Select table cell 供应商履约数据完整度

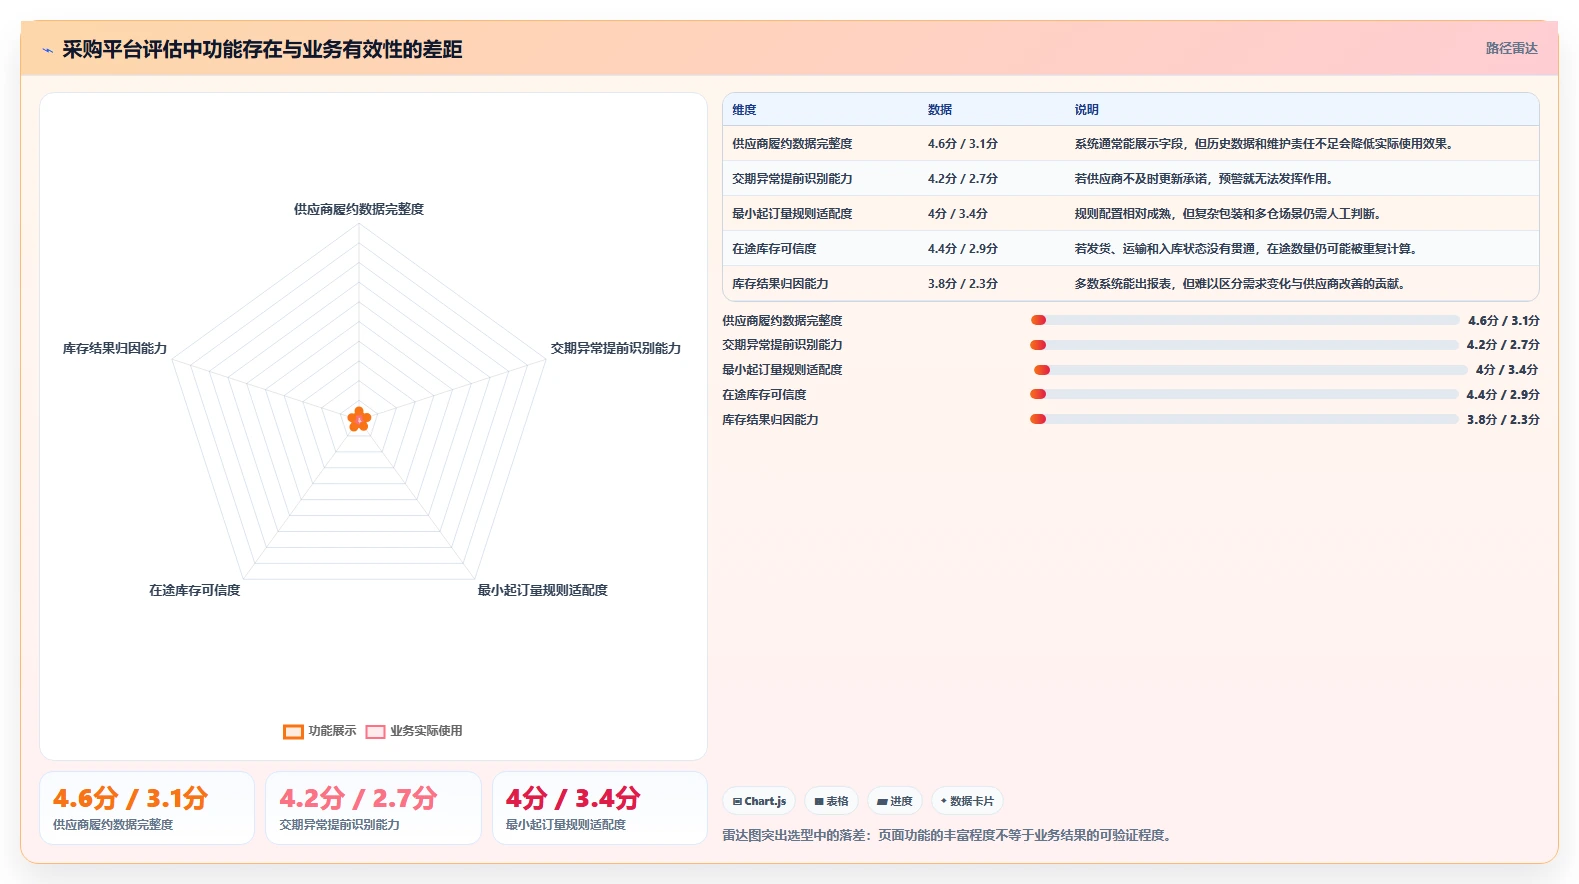[x=792, y=144]
